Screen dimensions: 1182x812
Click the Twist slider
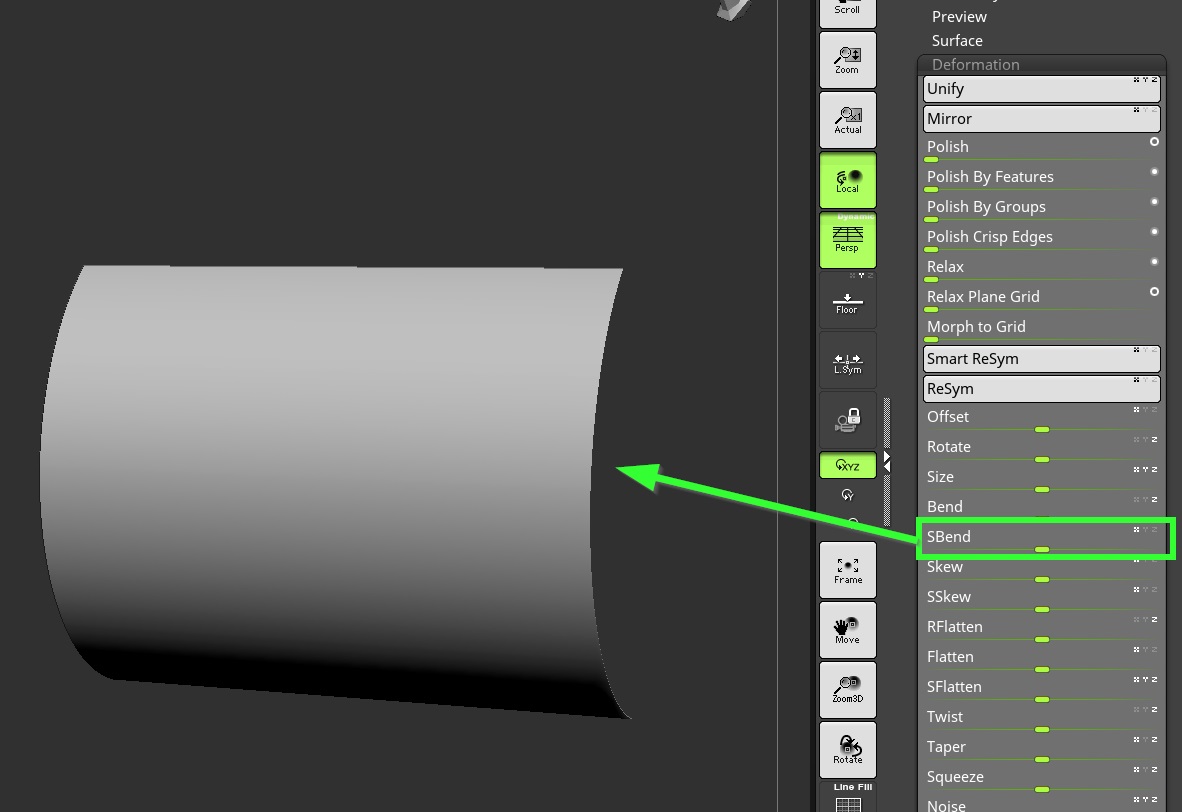pyautogui.click(x=1042, y=719)
